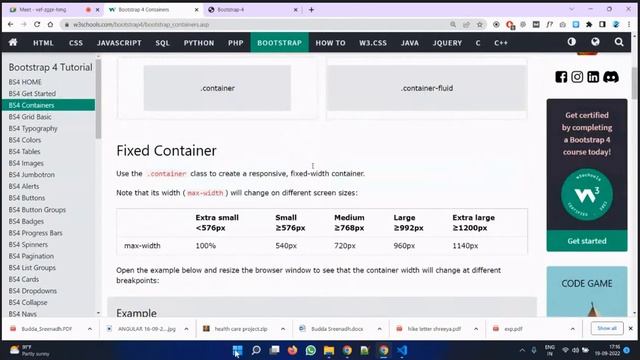This screenshot has height=360, width=640.
Task: Open the Windows Start button
Action: (x=237, y=350)
